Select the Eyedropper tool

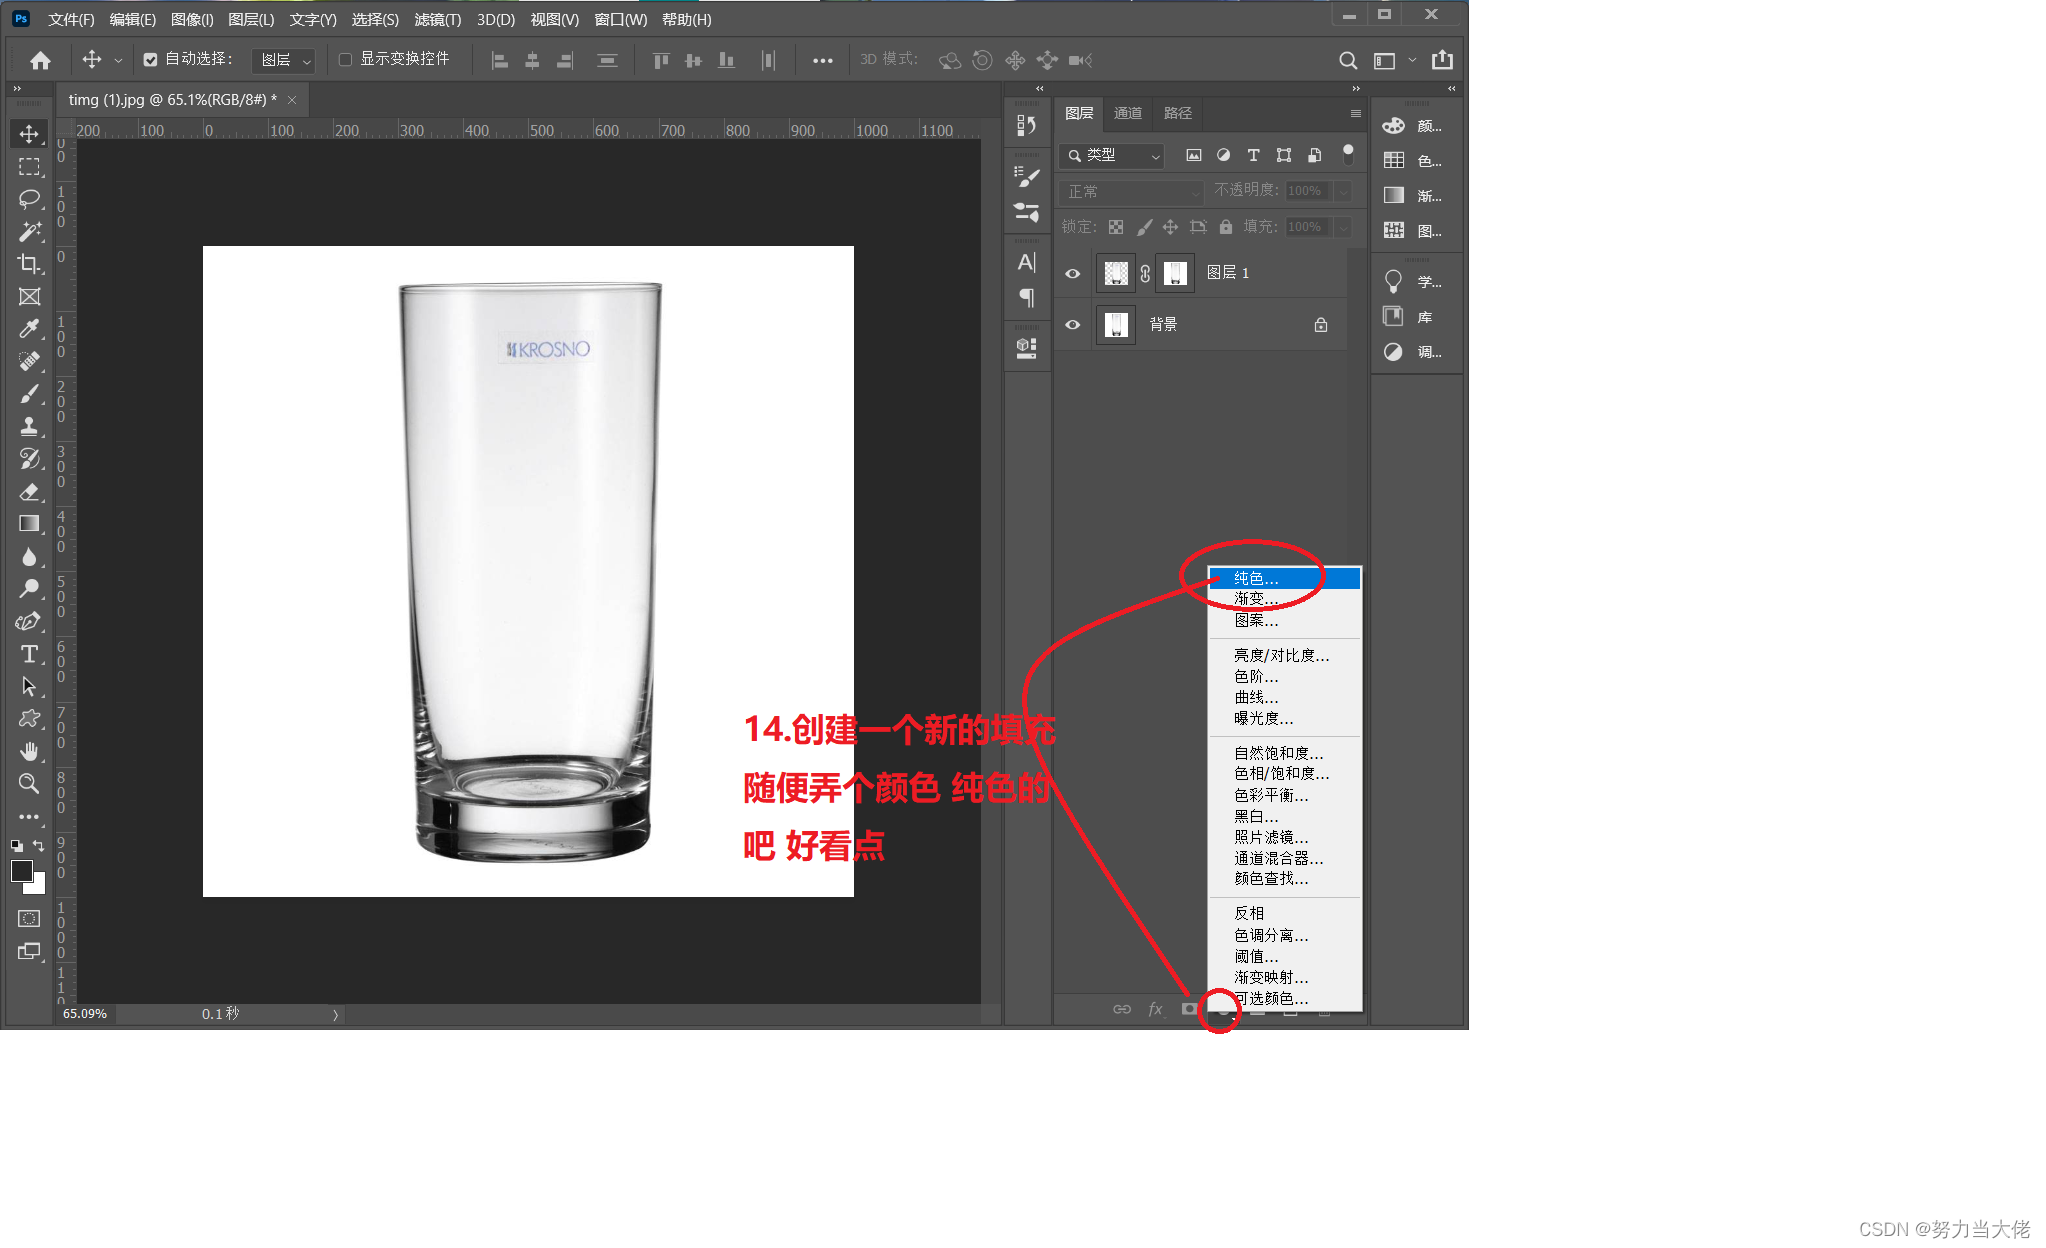[x=29, y=329]
